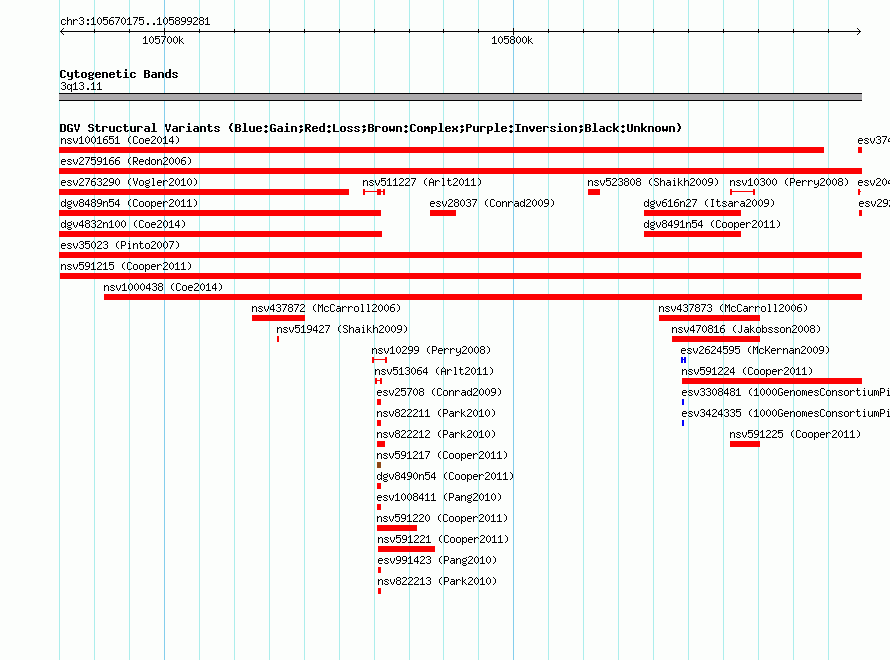Click the 105700k ruler position label
Screen dimensions: 890x660
[x=163, y=40]
